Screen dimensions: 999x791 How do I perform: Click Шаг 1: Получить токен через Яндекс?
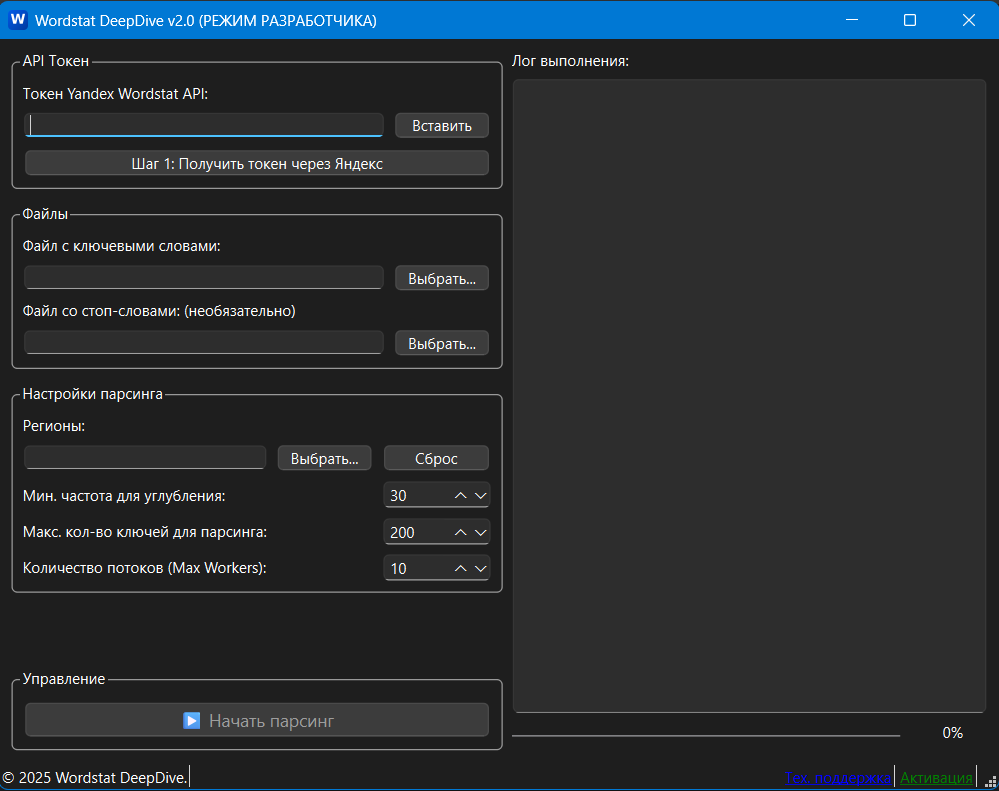[257, 163]
